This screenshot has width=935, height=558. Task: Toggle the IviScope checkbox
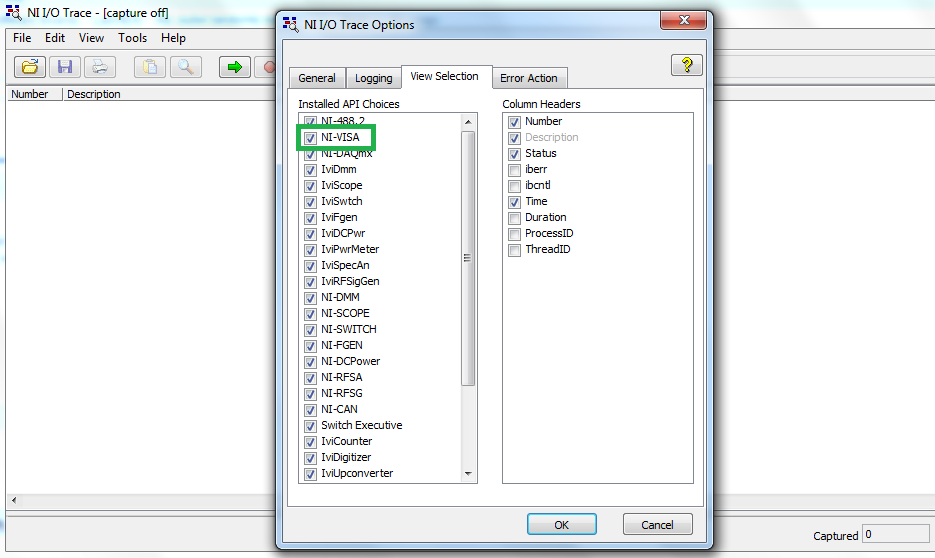click(310, 186)
